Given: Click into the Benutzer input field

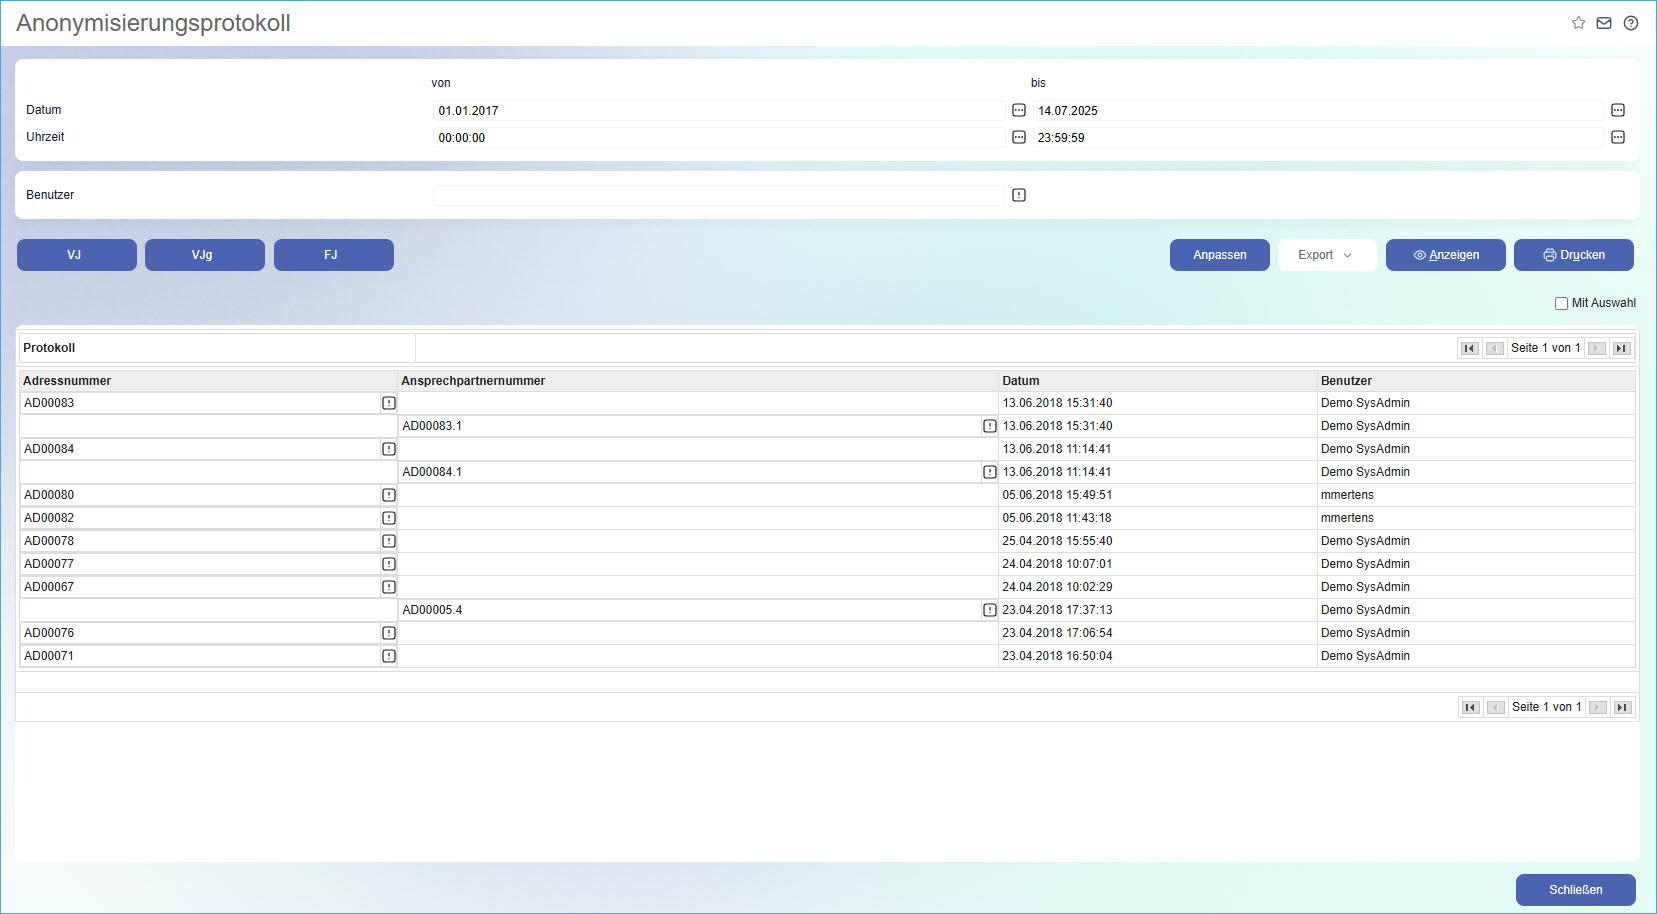Looking at the screenshot, I should pyautogui.click(x=718, y=195).
